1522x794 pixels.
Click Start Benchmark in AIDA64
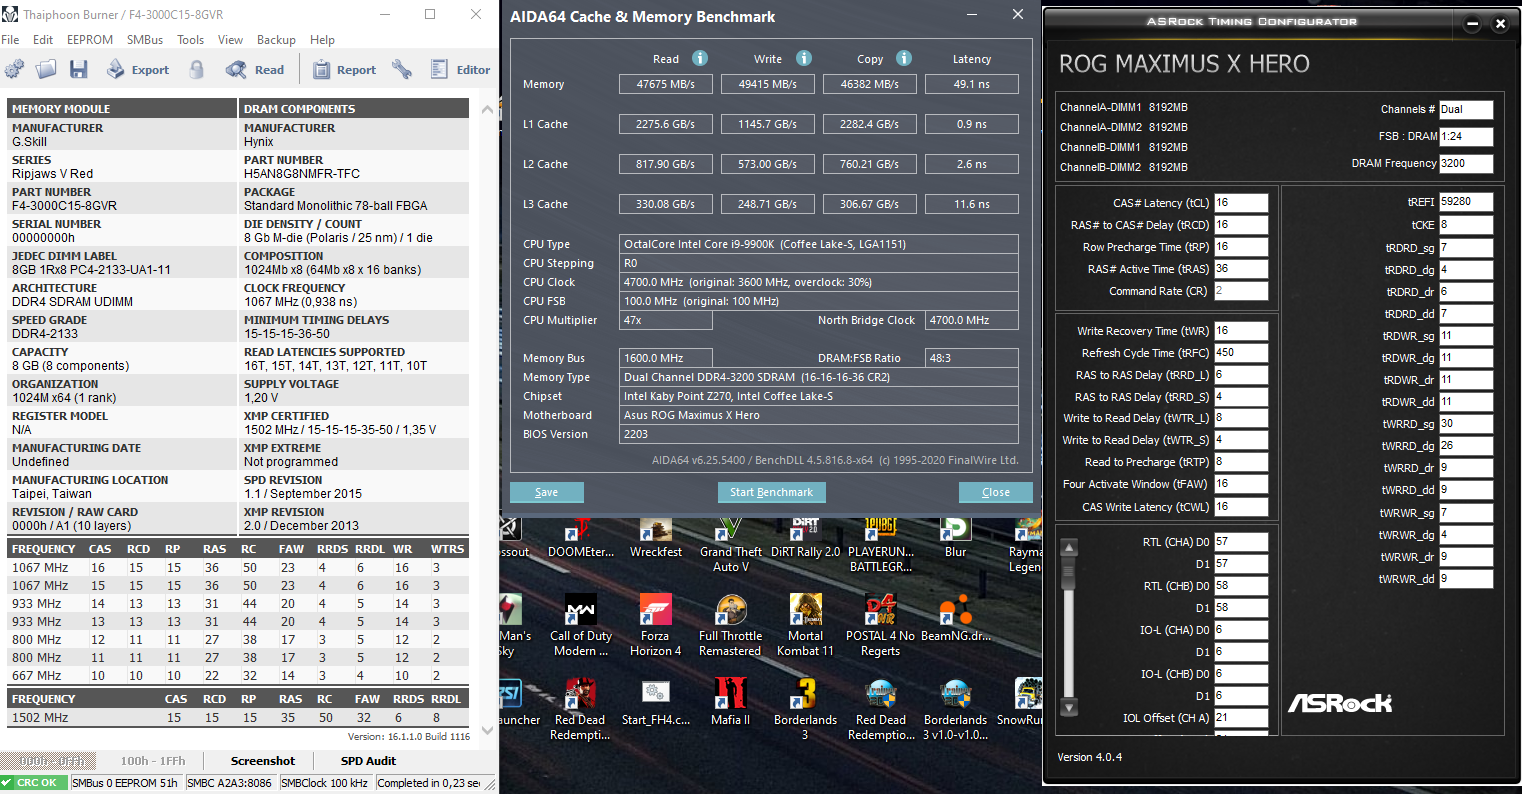tap(771, 492)
